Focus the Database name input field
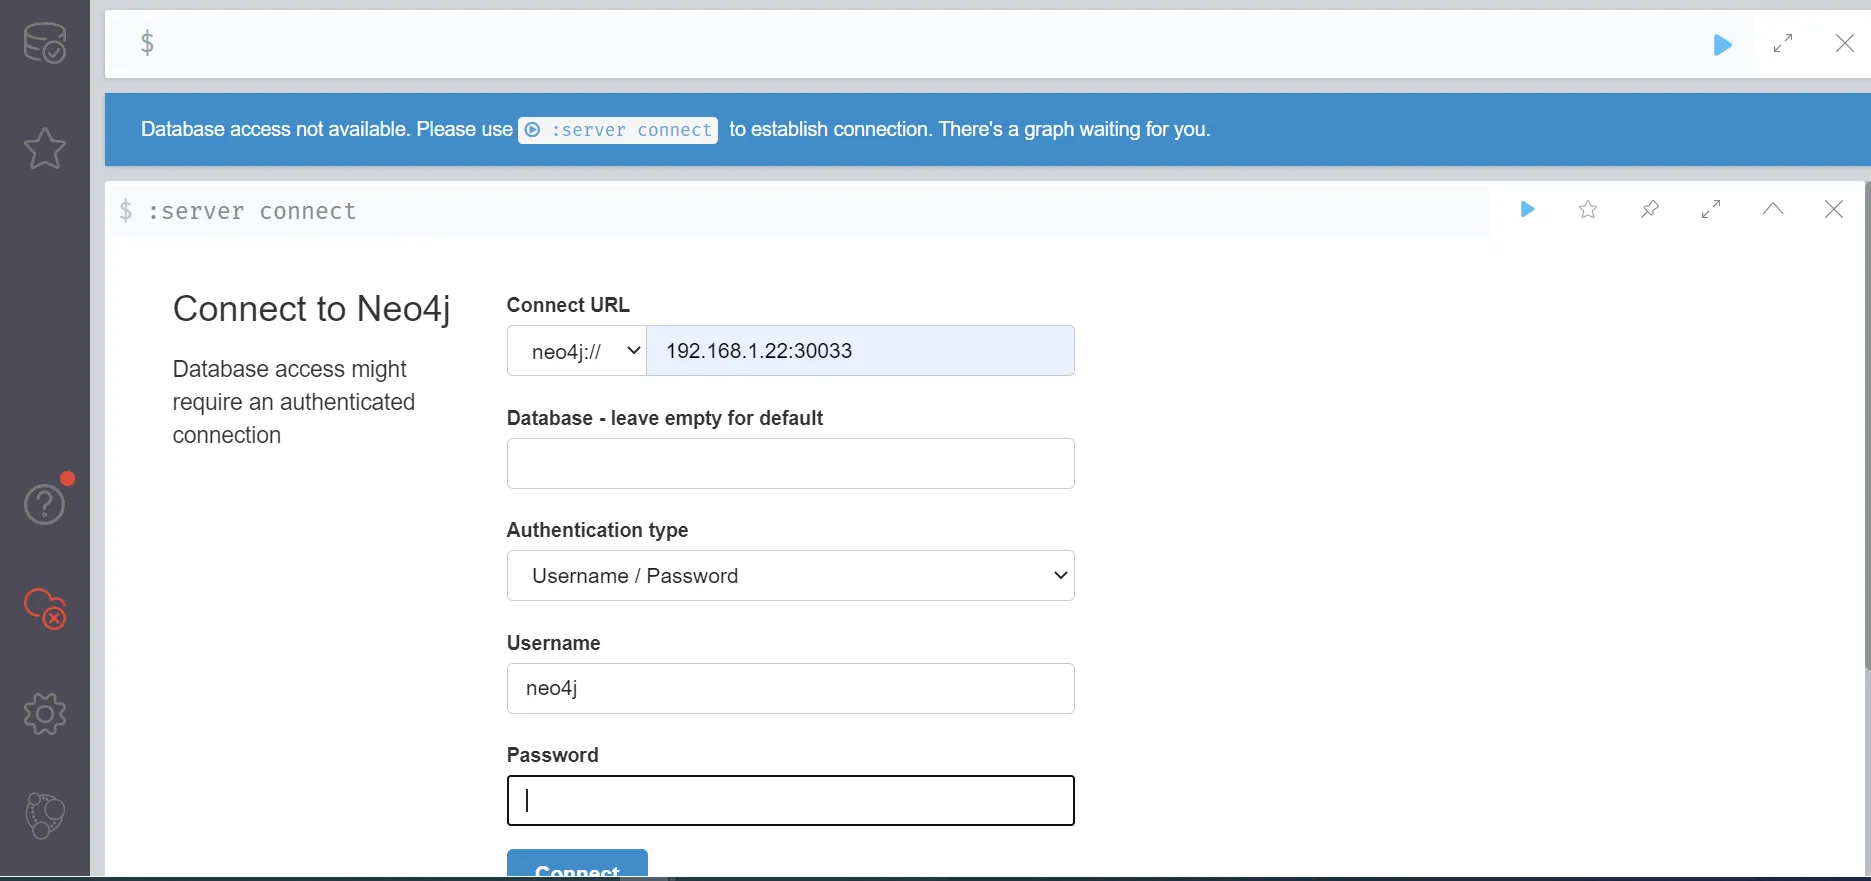Screen dimensions: 1871x881 791,463
